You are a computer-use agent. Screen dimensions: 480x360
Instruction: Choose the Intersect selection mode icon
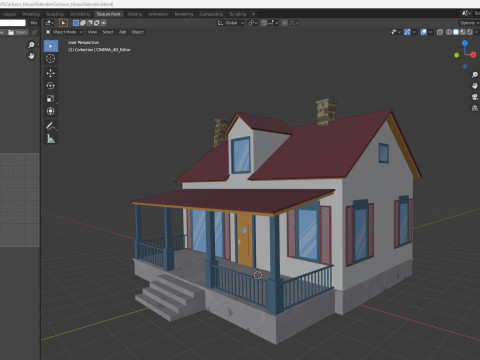click(104, 23)
